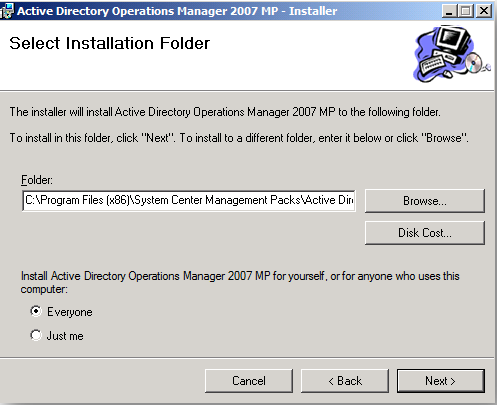The image size is (497, 405).
Task: Choose the Just me option
Action: tap(36, 335)
